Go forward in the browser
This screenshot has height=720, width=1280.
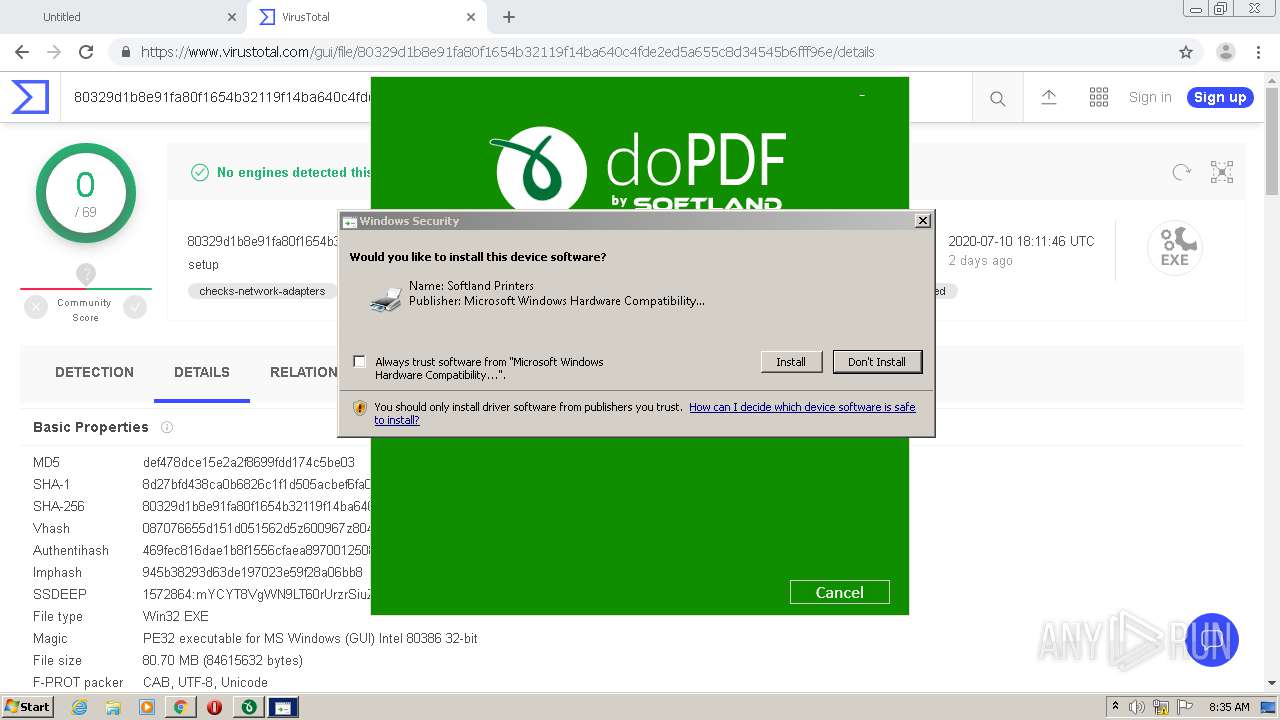(54, 52)
